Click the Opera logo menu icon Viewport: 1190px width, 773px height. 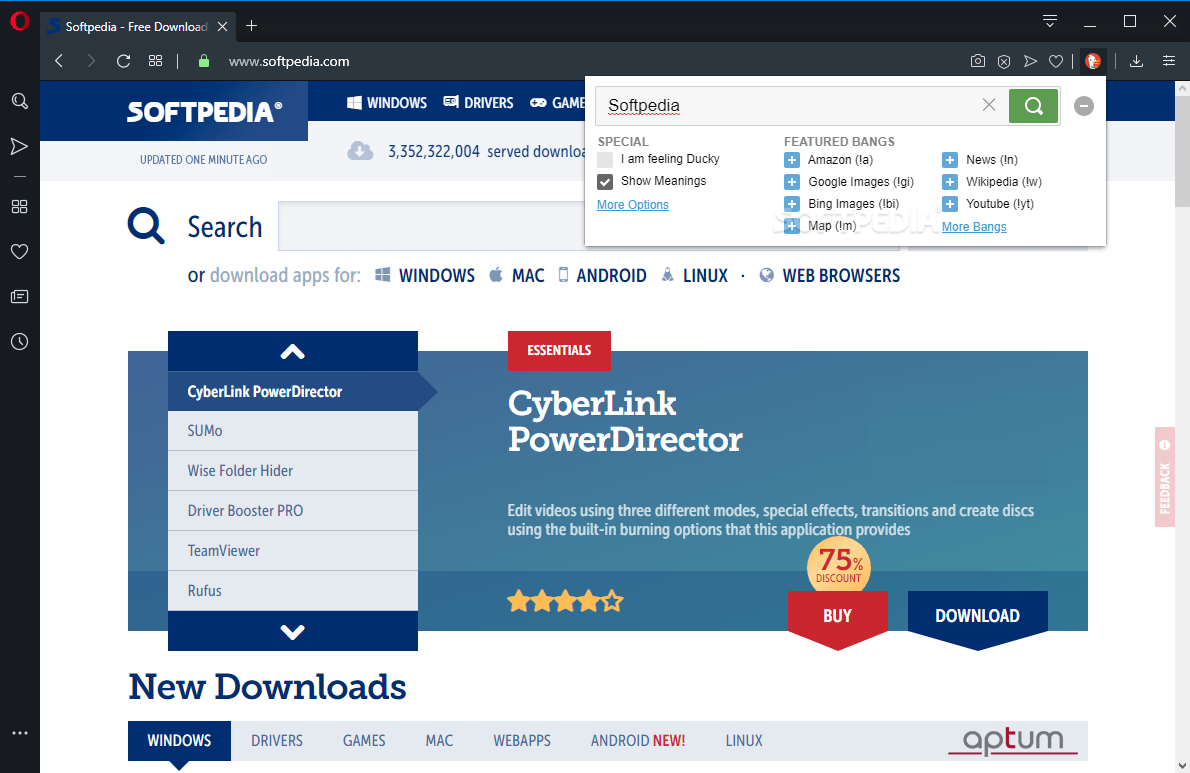coord(20,20)
